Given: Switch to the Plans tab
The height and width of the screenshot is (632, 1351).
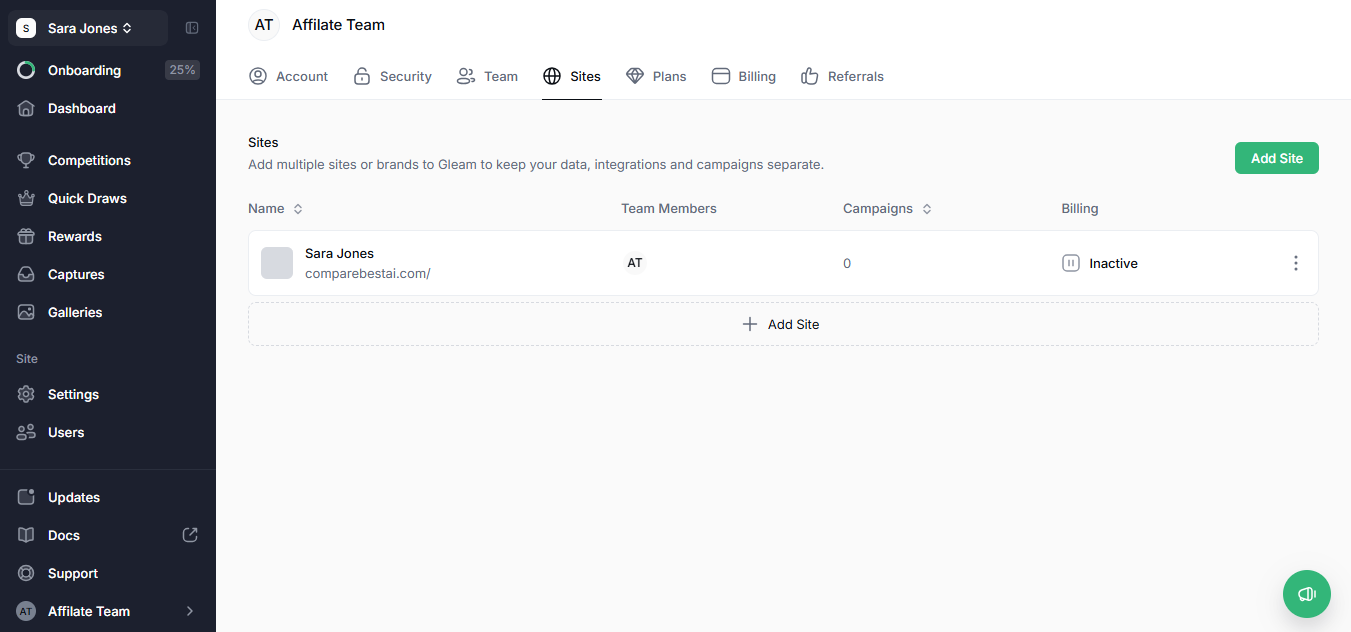Looking at the screenshot, I should (x=656, y=76).
